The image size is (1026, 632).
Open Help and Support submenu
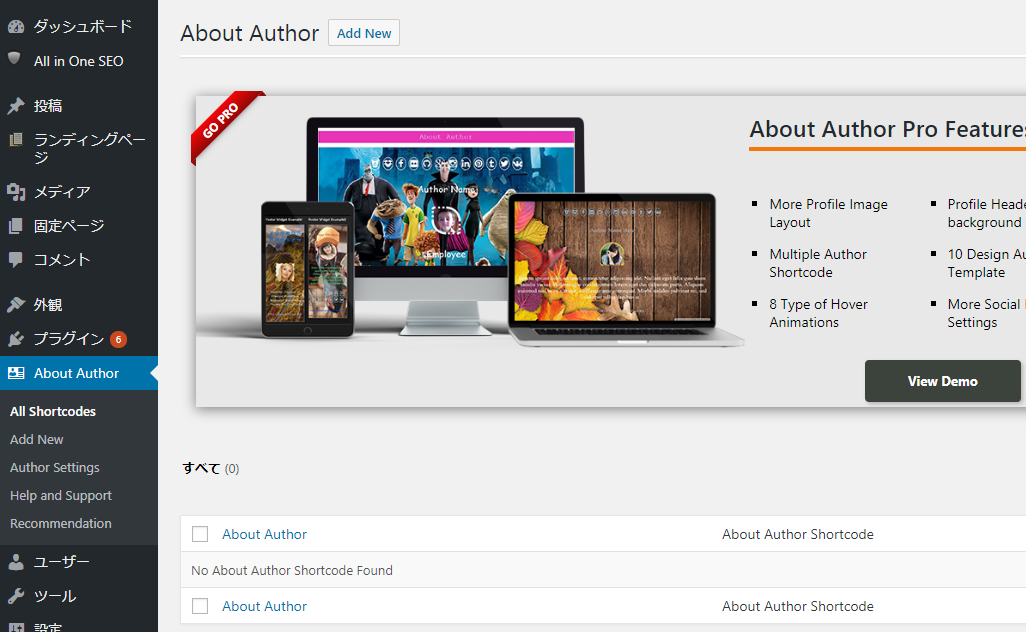(x=61, y=496)
